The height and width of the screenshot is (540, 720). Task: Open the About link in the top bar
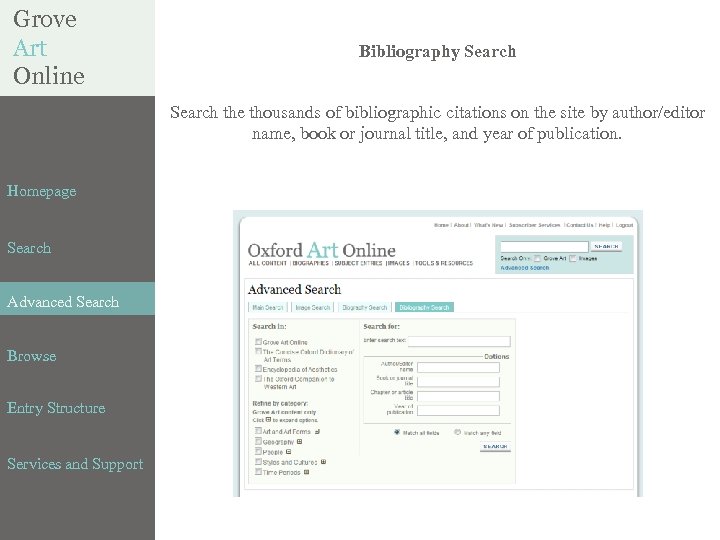[x=461, y=225]
